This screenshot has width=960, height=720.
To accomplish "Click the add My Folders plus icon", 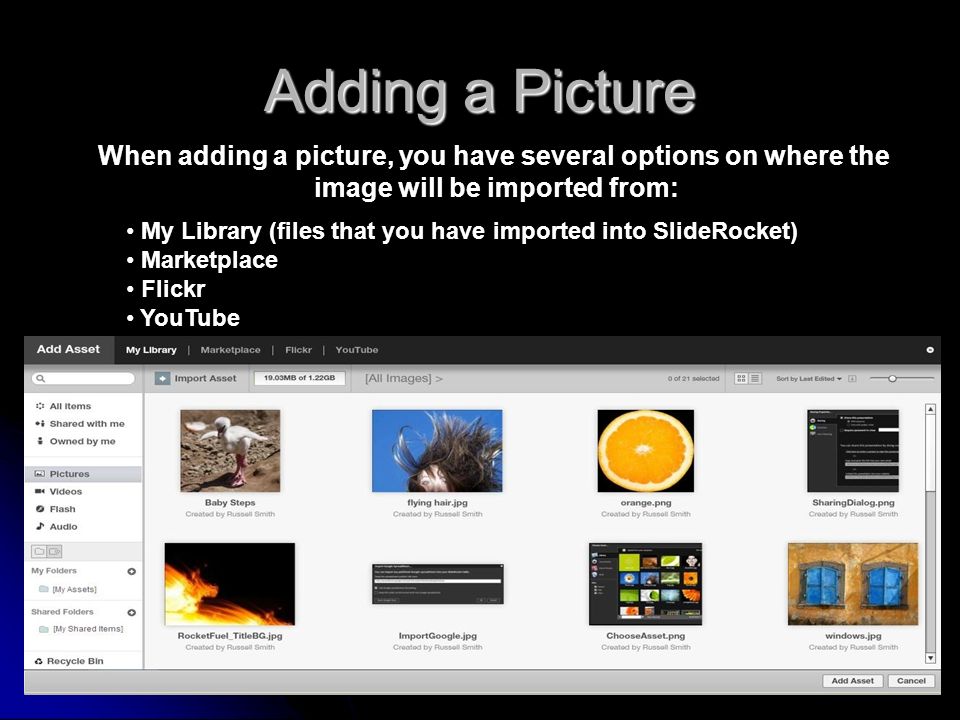I will tap(132, 571).
